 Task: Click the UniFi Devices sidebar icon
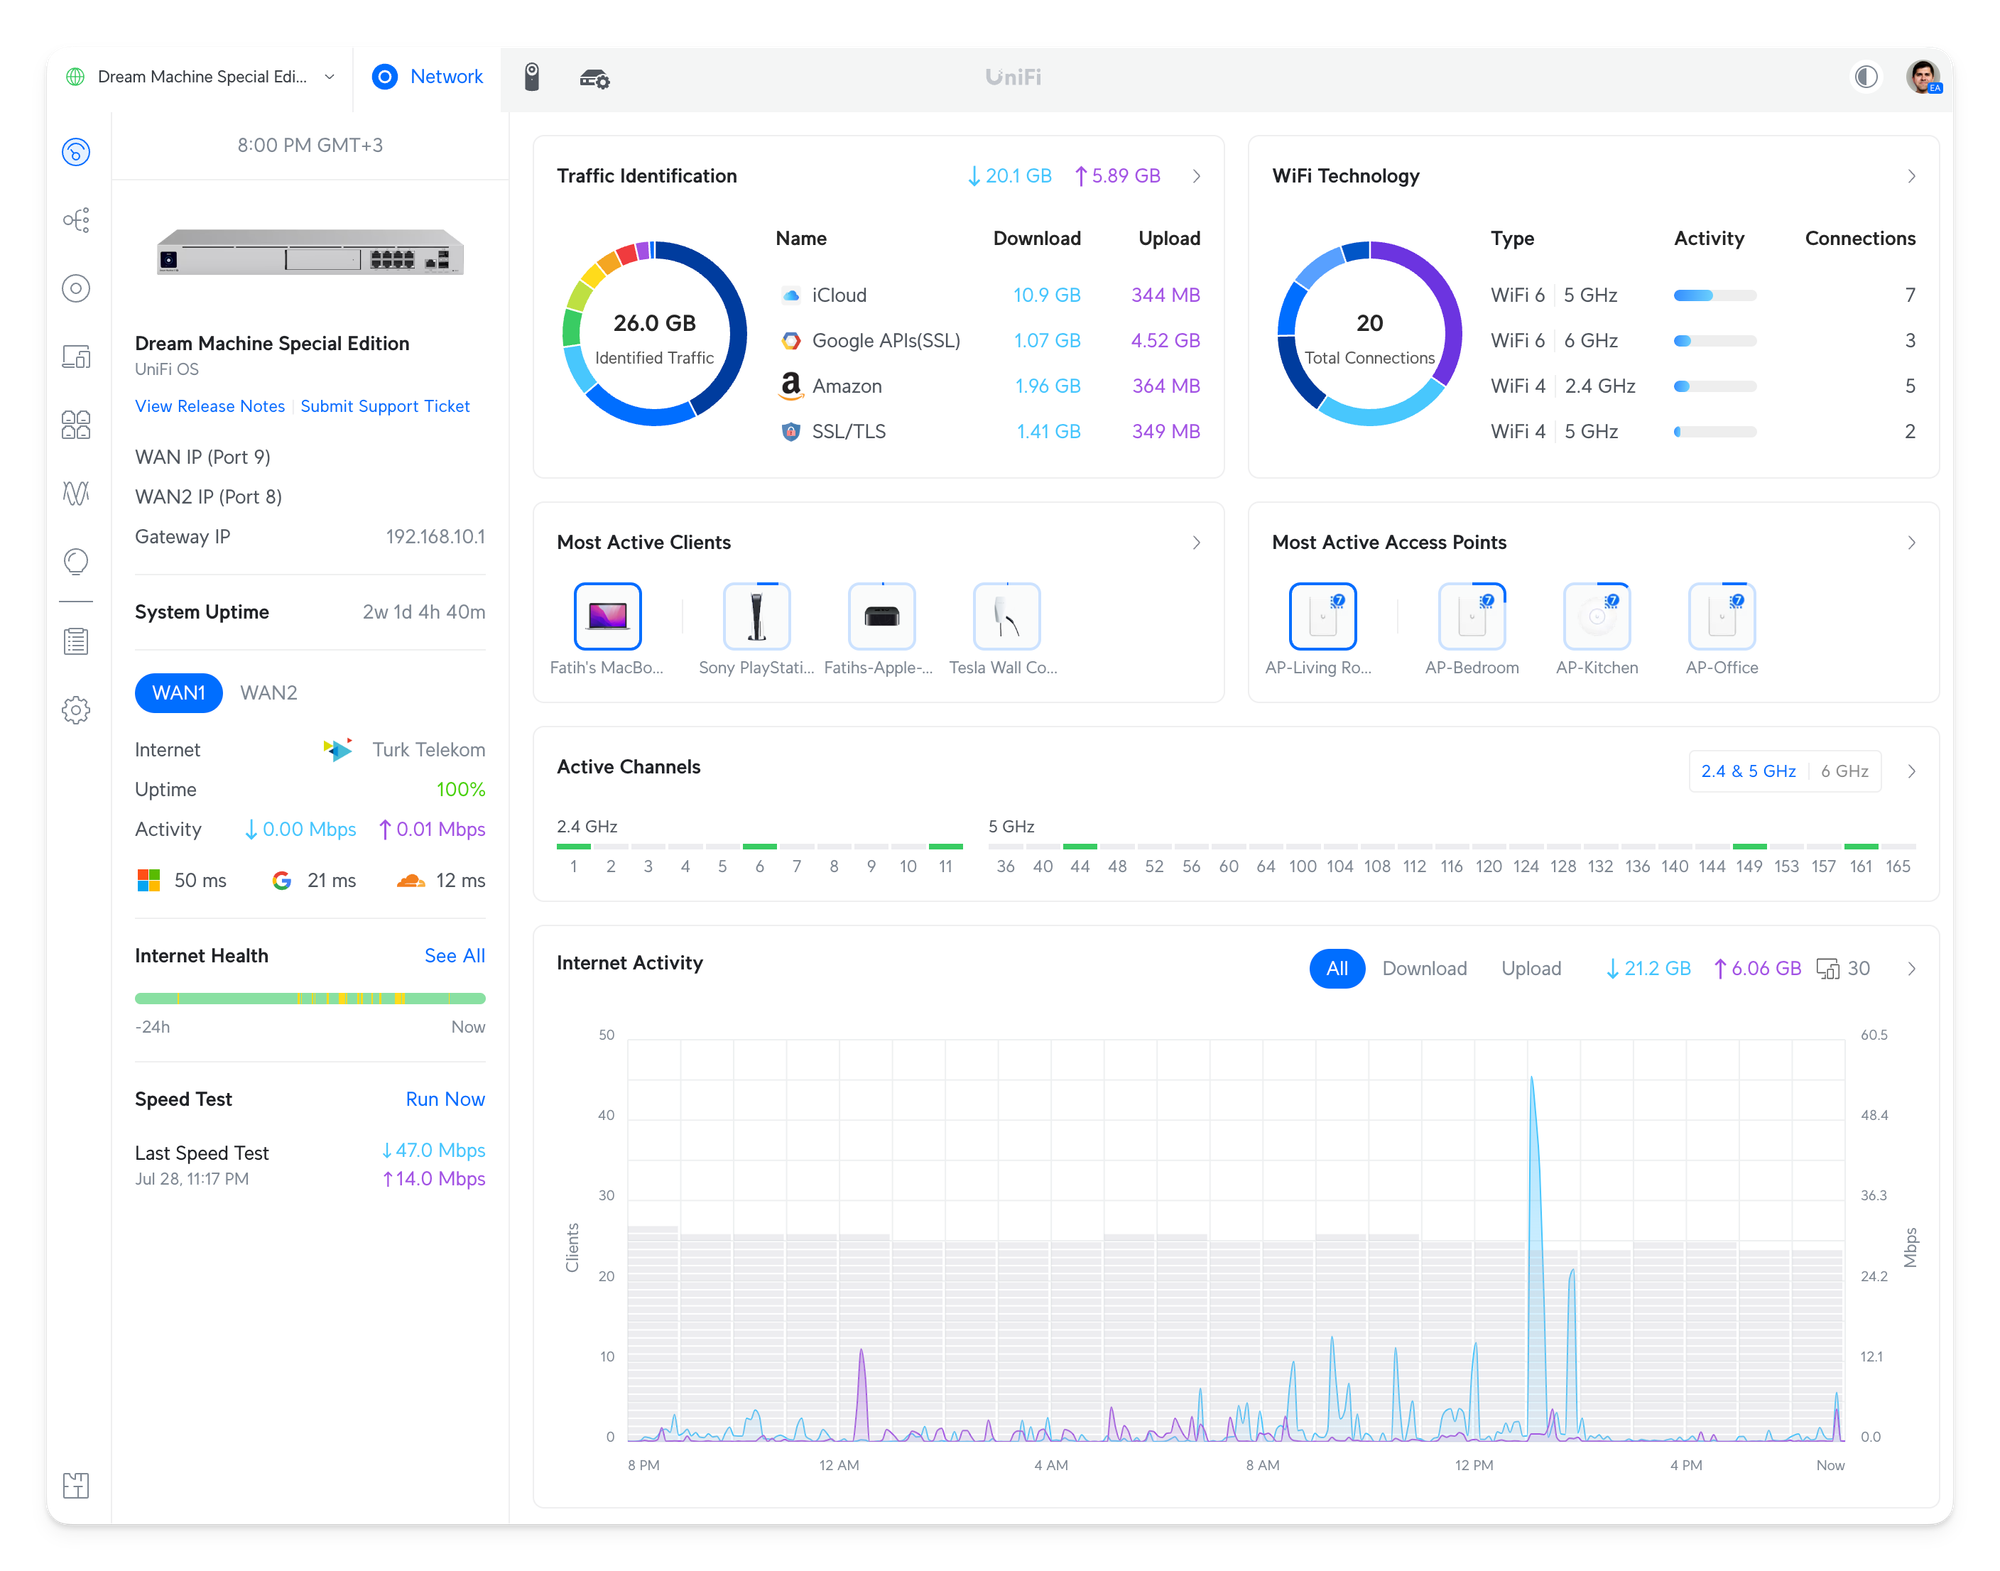76,289
